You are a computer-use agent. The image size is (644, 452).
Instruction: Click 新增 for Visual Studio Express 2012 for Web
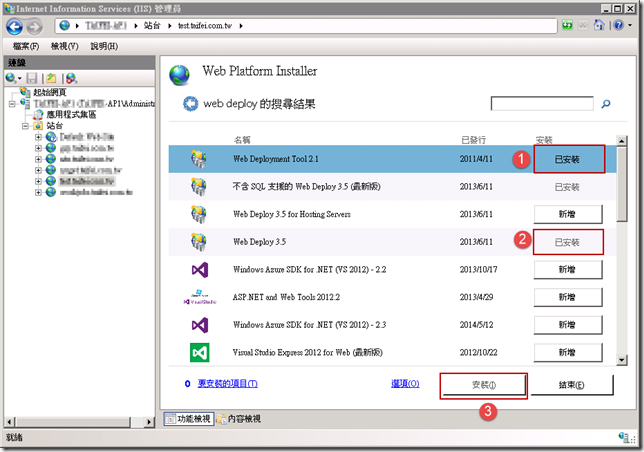(568, 353)
